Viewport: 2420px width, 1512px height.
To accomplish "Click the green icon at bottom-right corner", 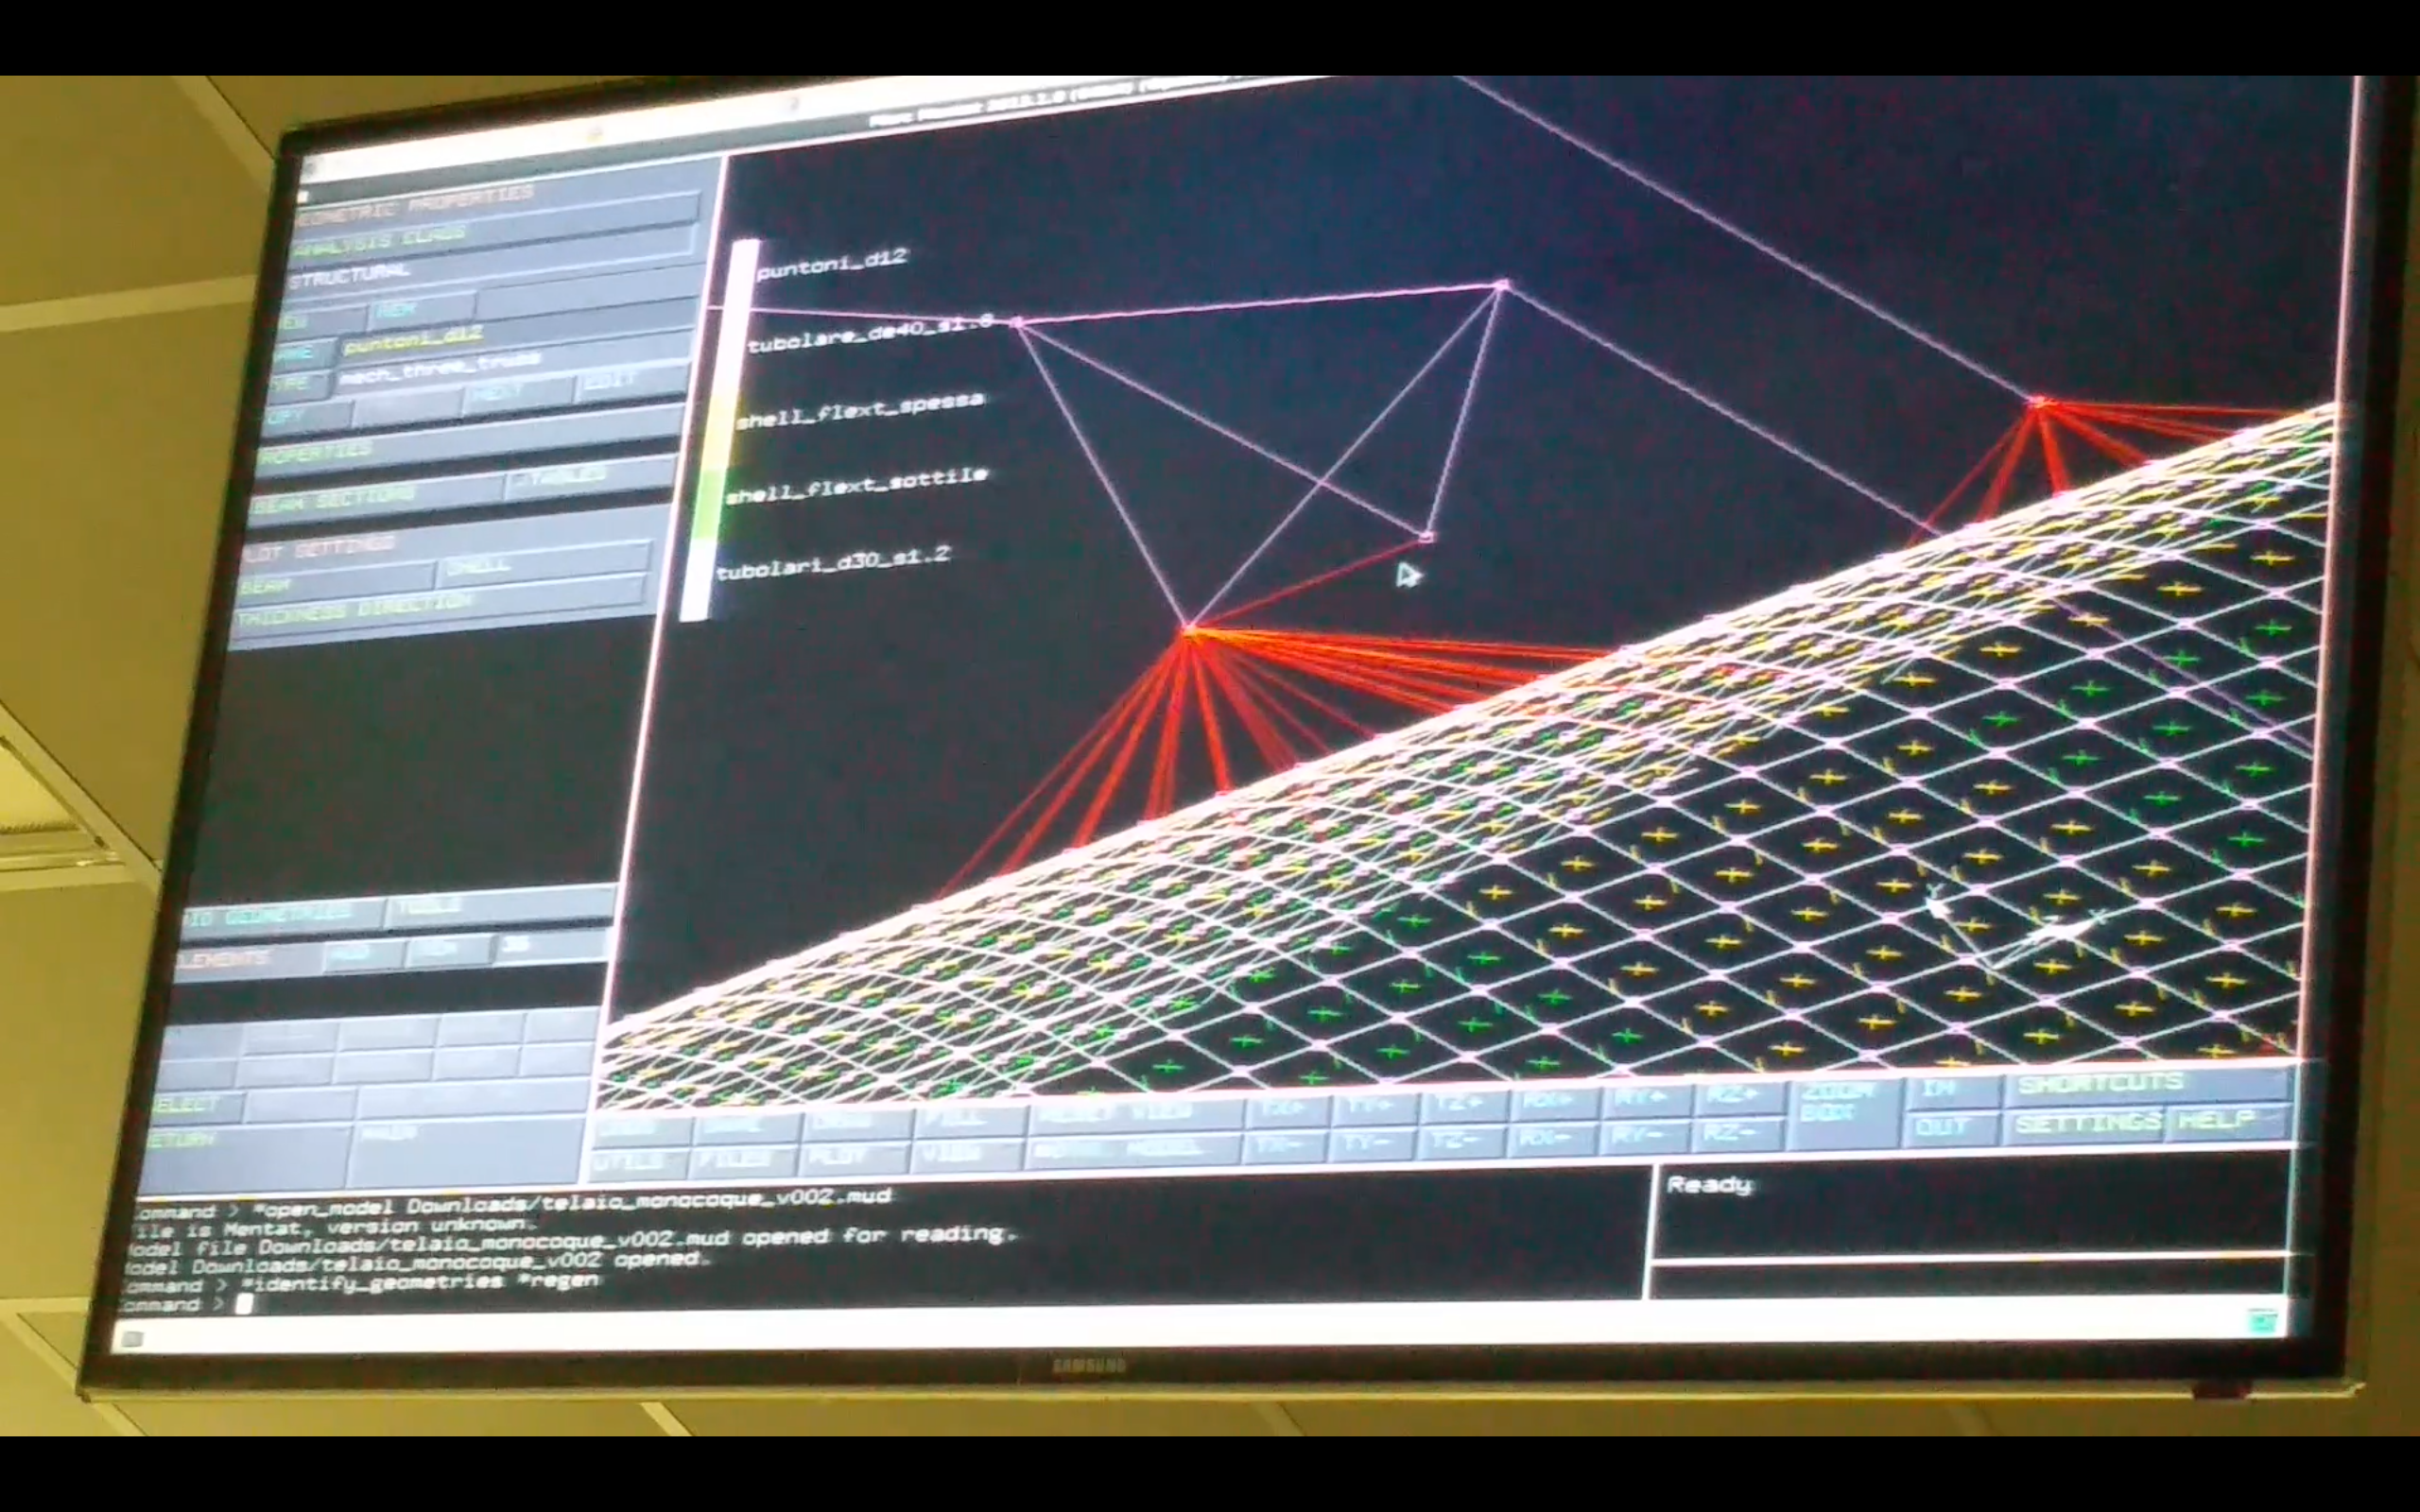I will 2262,1322.
